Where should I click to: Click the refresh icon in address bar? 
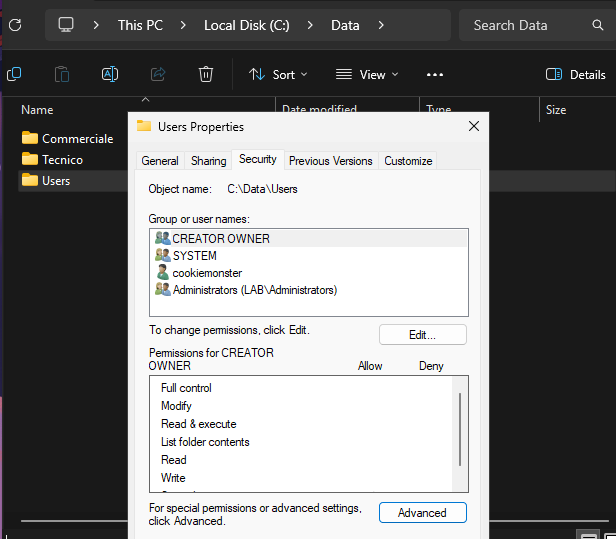pyautogui.click(x=14, y=25)
